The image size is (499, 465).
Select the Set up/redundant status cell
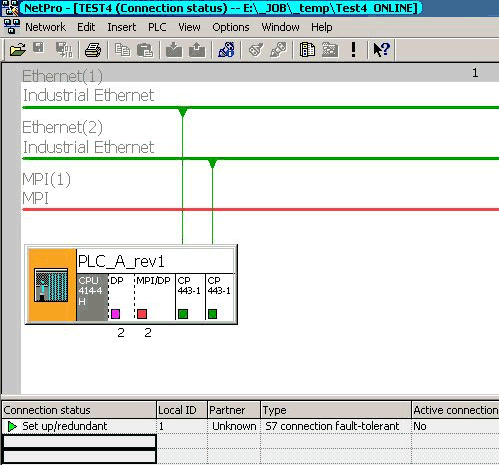point(79,426)
